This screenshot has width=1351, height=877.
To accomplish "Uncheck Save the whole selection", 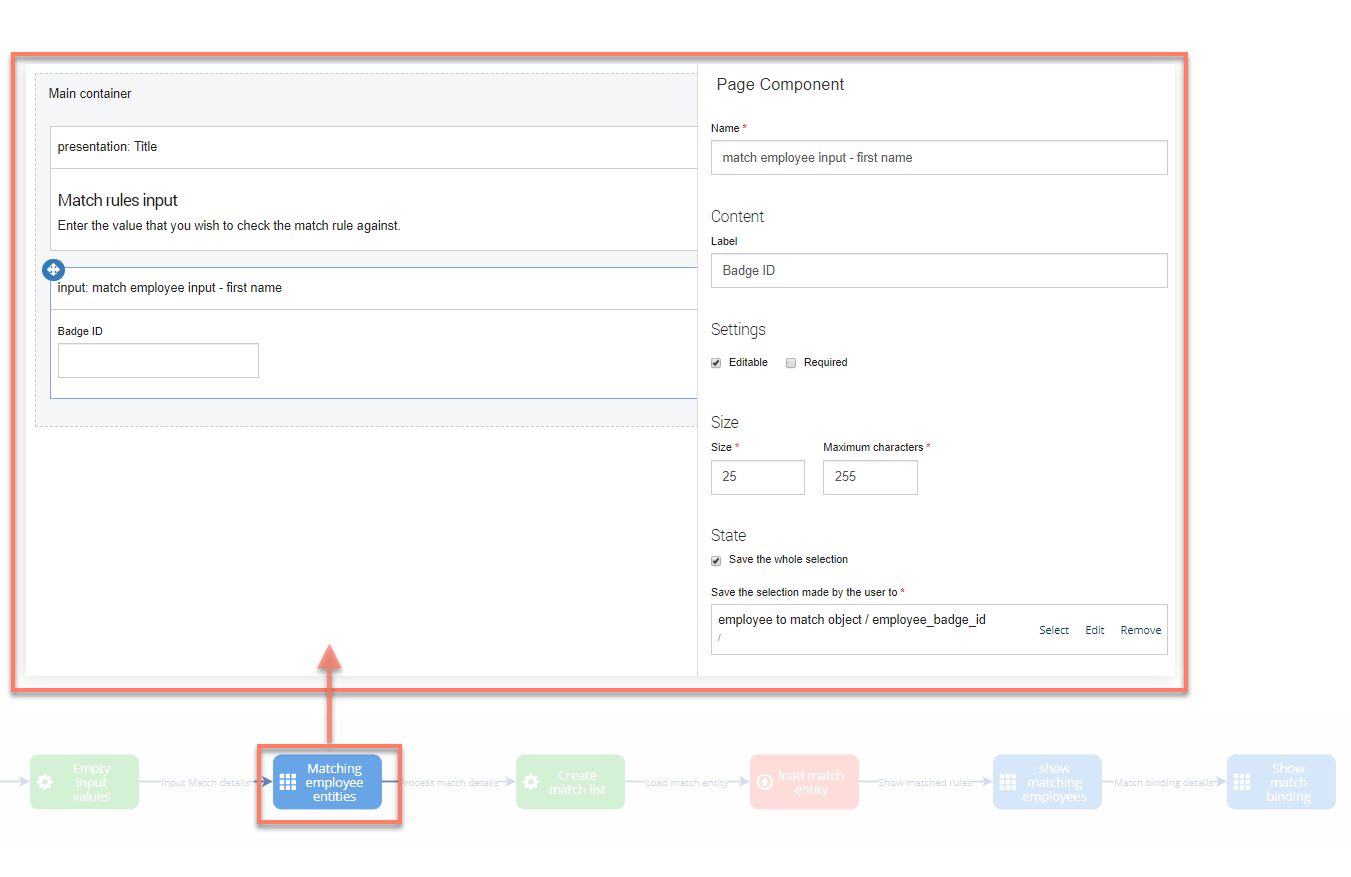I will [x=715, y=560].
